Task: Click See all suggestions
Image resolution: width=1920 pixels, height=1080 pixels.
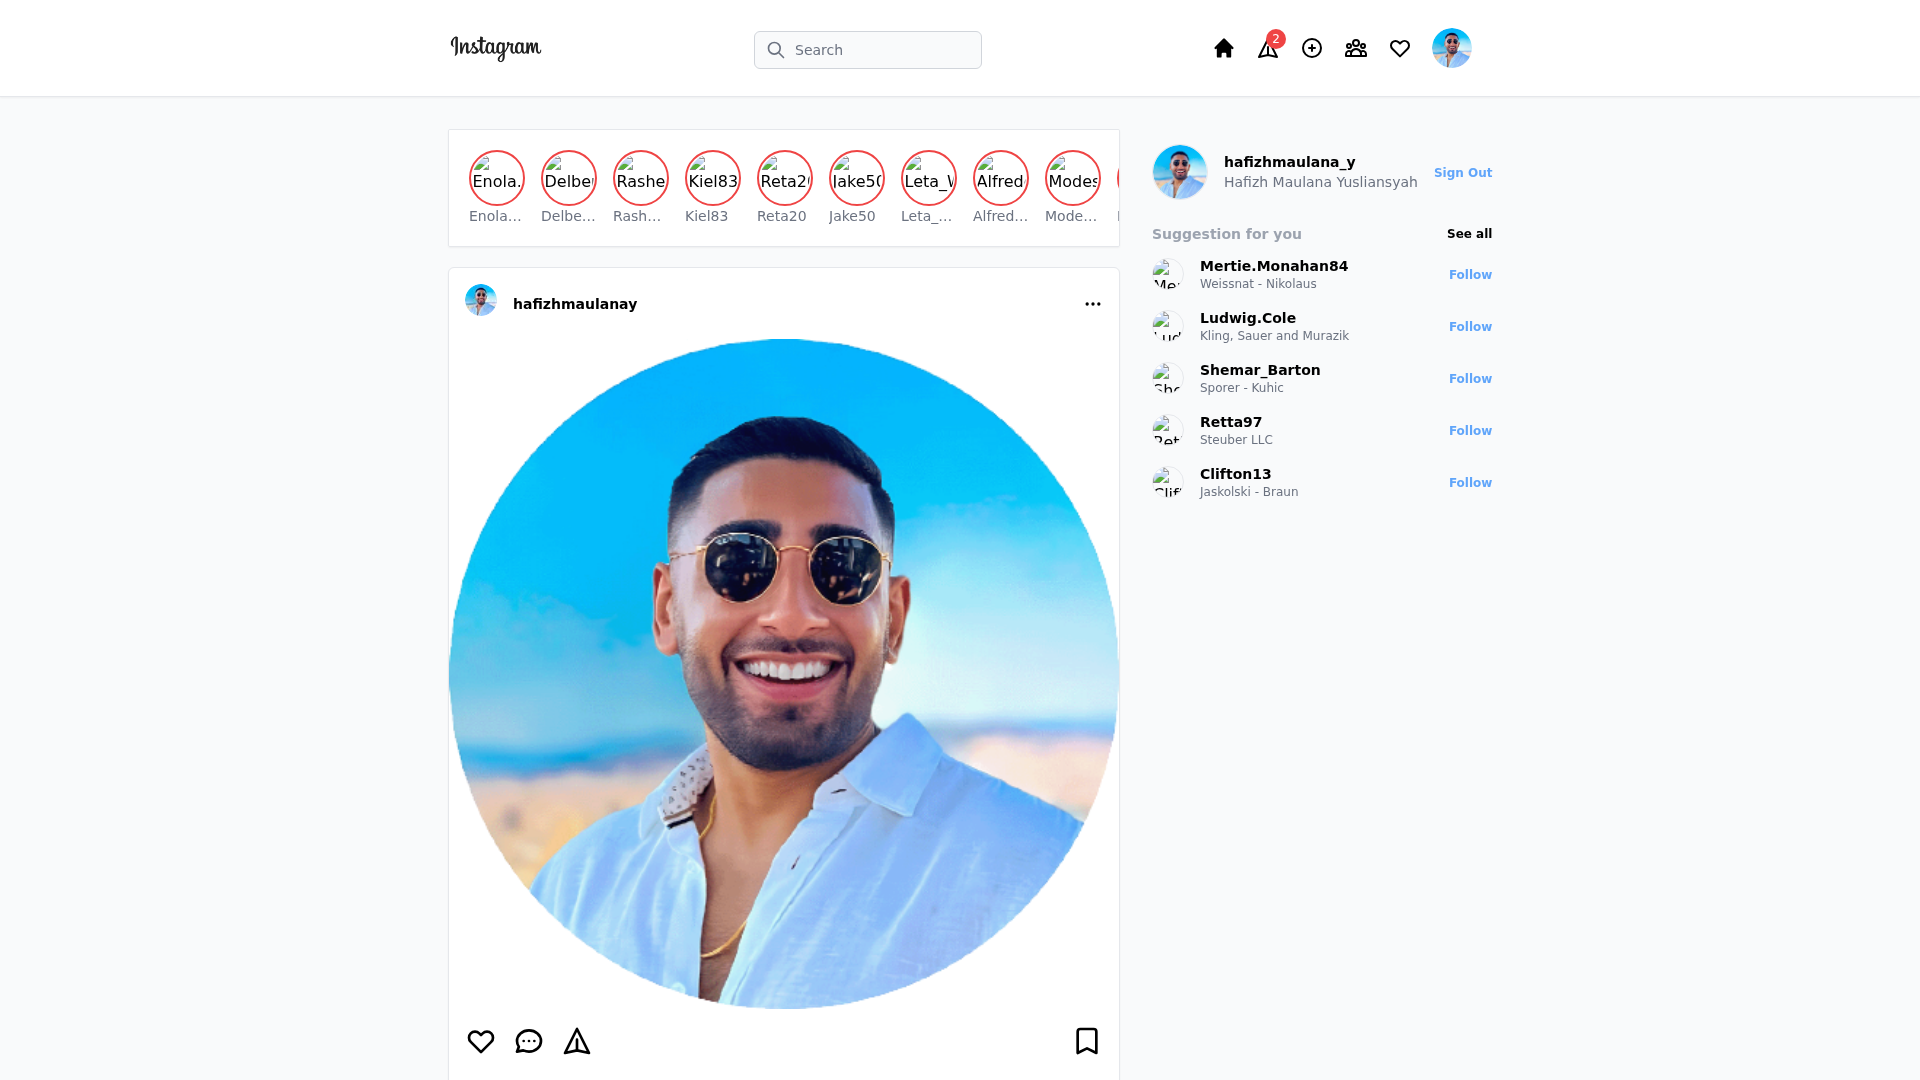Action: tap(1468, 233)
